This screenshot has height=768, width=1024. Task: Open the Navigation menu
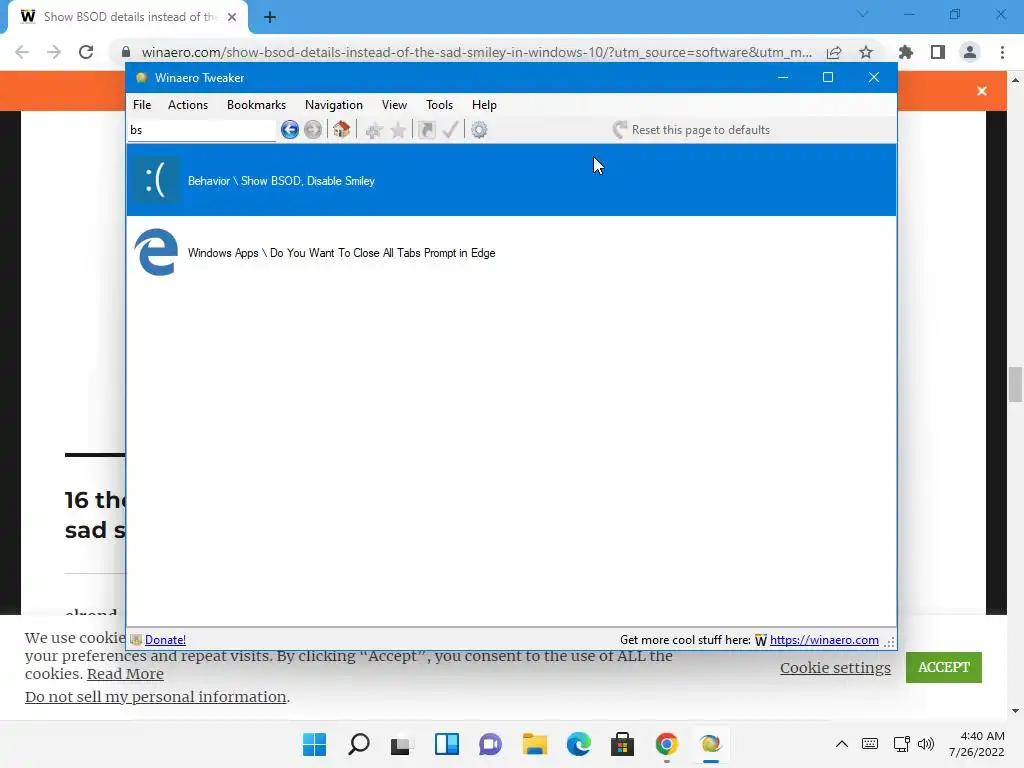[333, 104]
